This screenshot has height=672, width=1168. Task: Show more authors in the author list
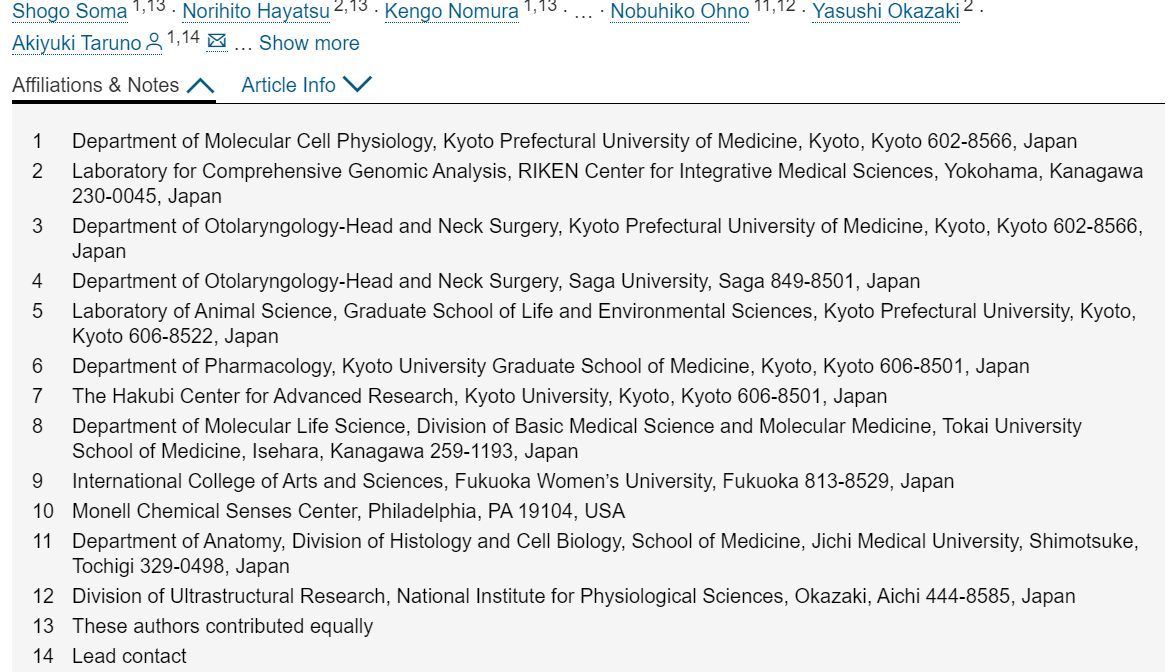coord(309,43)
